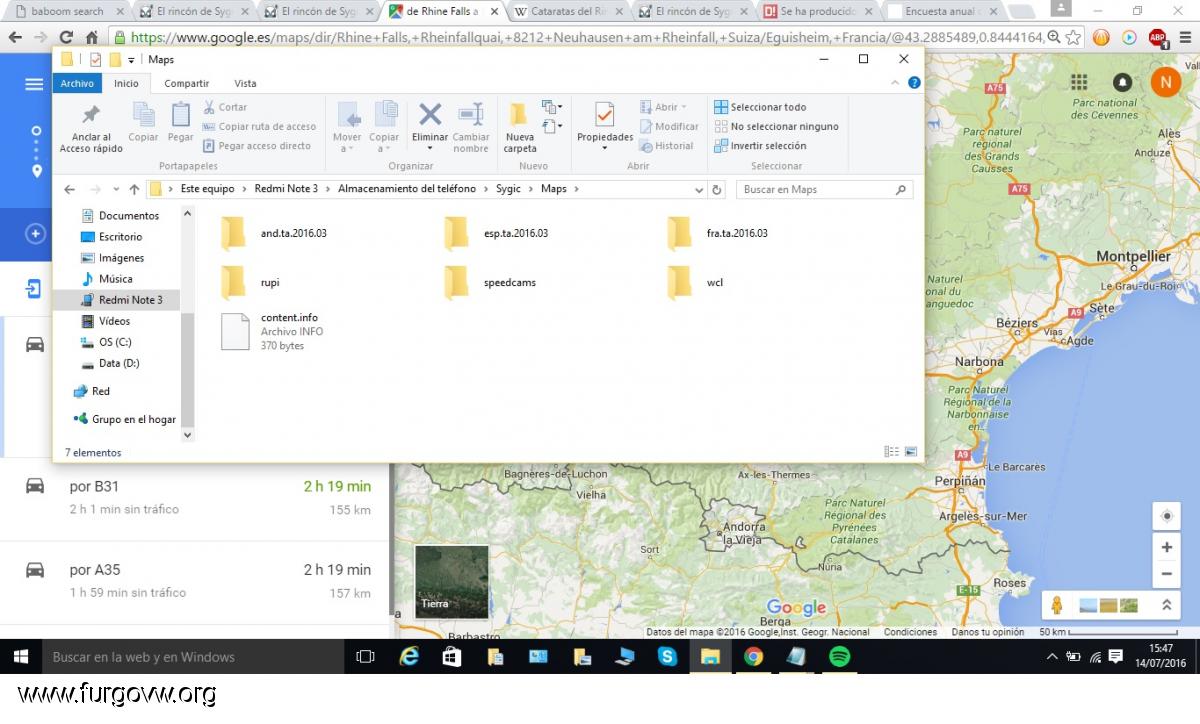Click Almacenamiento del teléfono in address path
Image resolution: width=1200 pixels, height=724 pixels.
[407, 189]
